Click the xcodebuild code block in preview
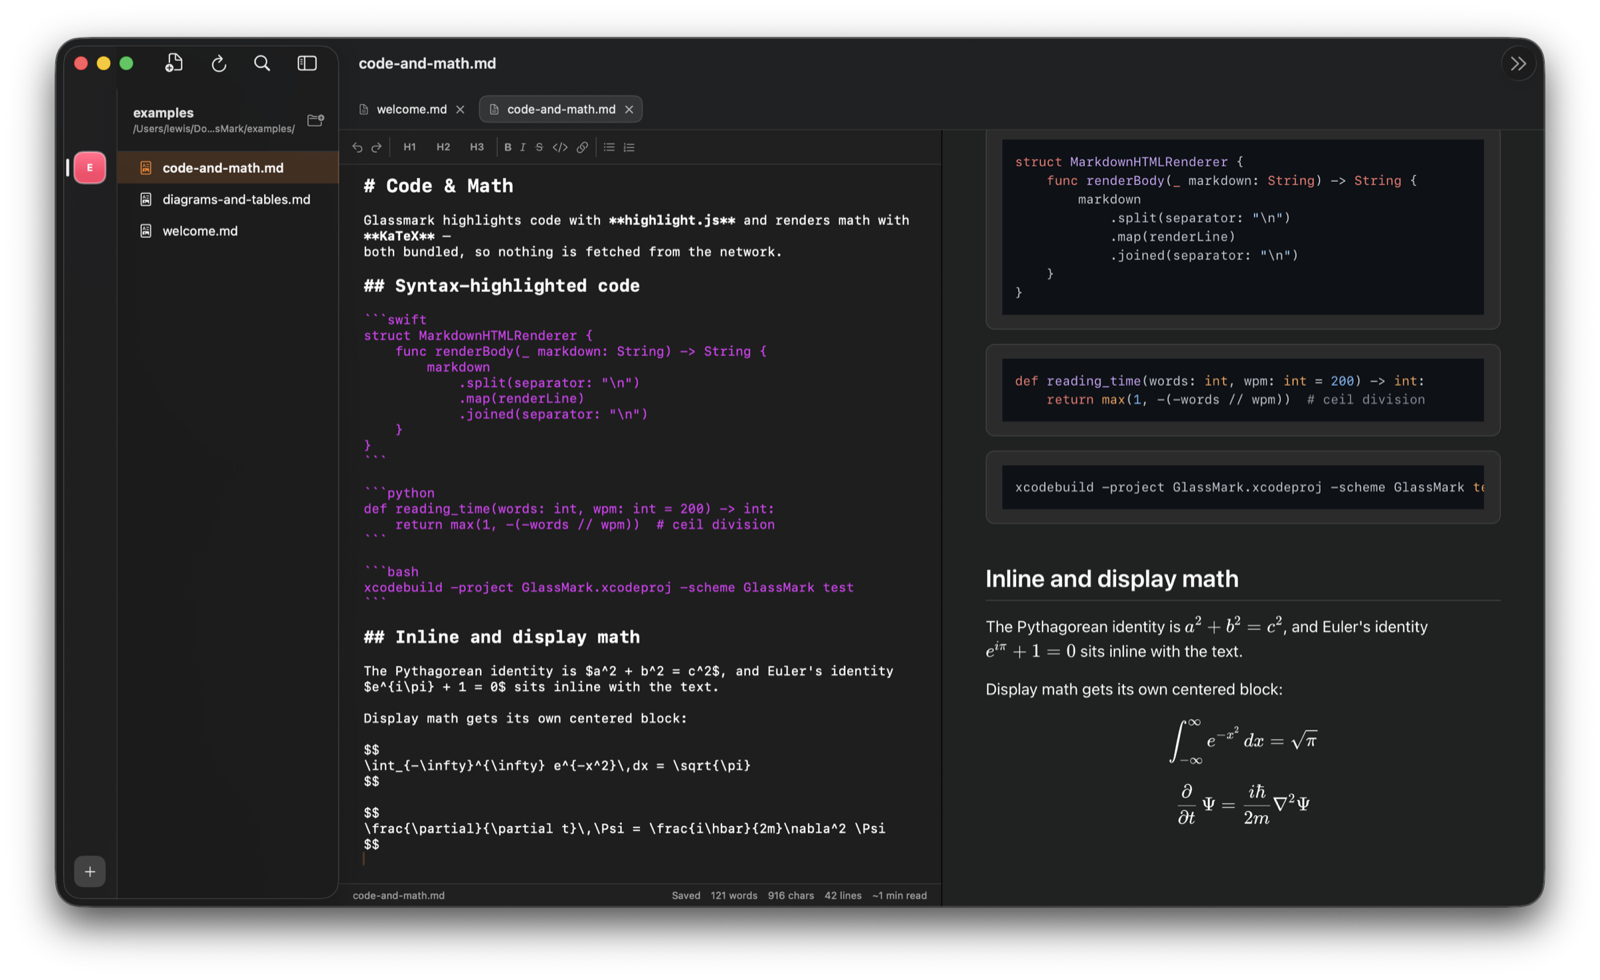Screen dimensions: 1600x980 1243,488
